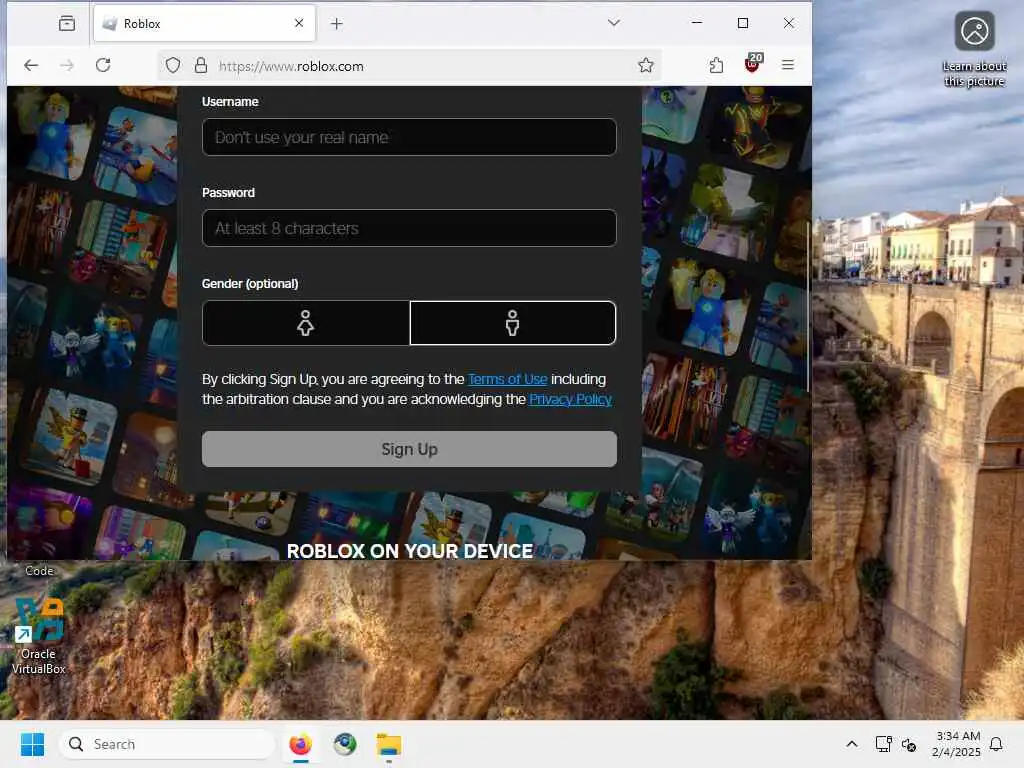
Task: Close the Roblox tab
Action: (299, 23)
